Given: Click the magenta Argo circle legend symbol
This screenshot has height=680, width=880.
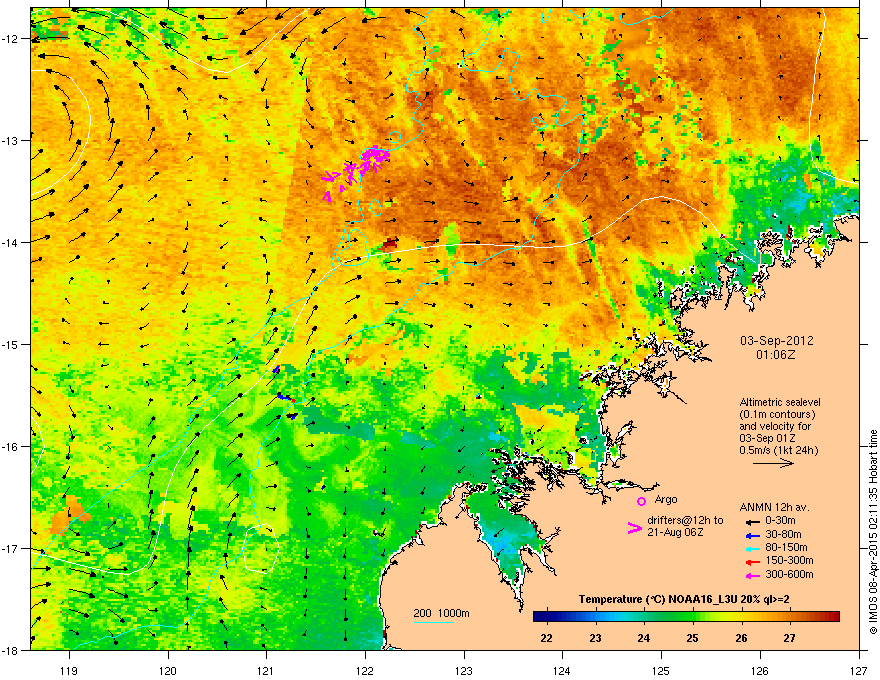Looking at the screenshot, I should 641,501.
